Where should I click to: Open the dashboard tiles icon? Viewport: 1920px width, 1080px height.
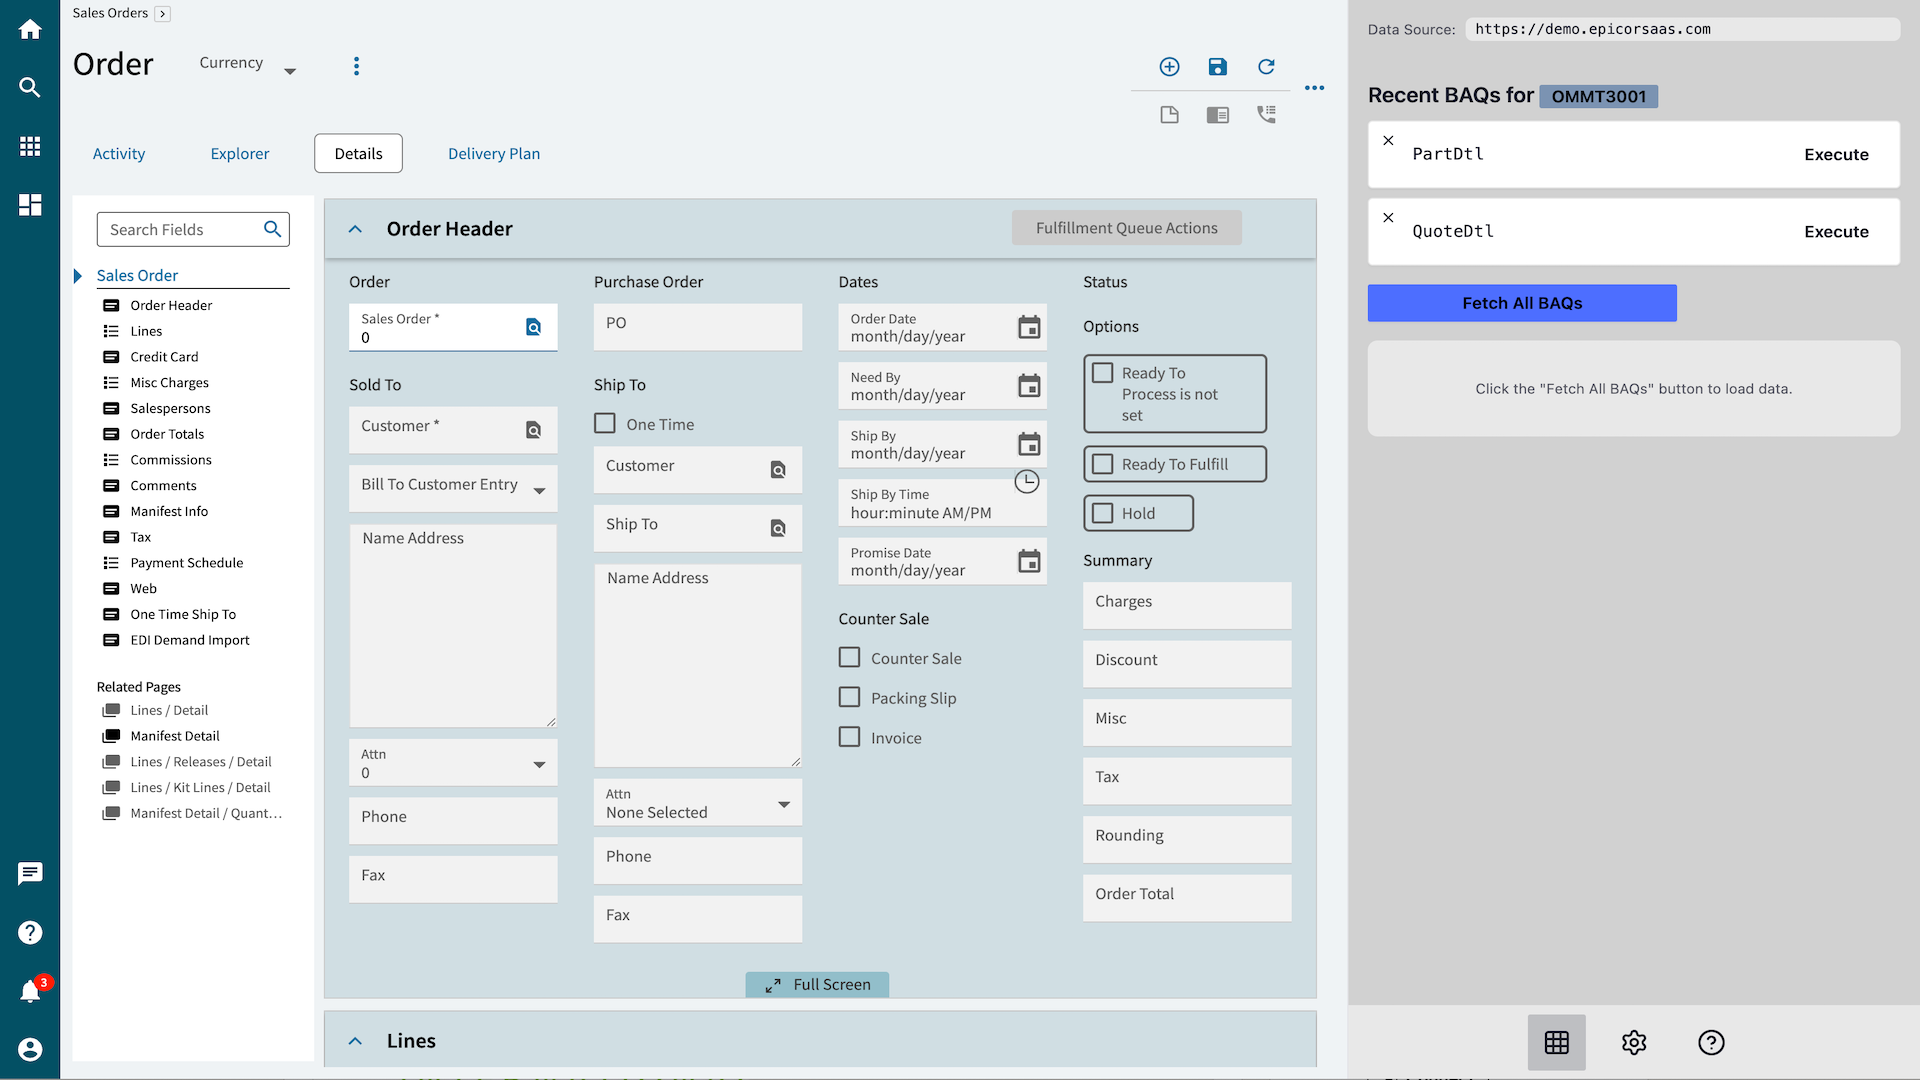30,205
